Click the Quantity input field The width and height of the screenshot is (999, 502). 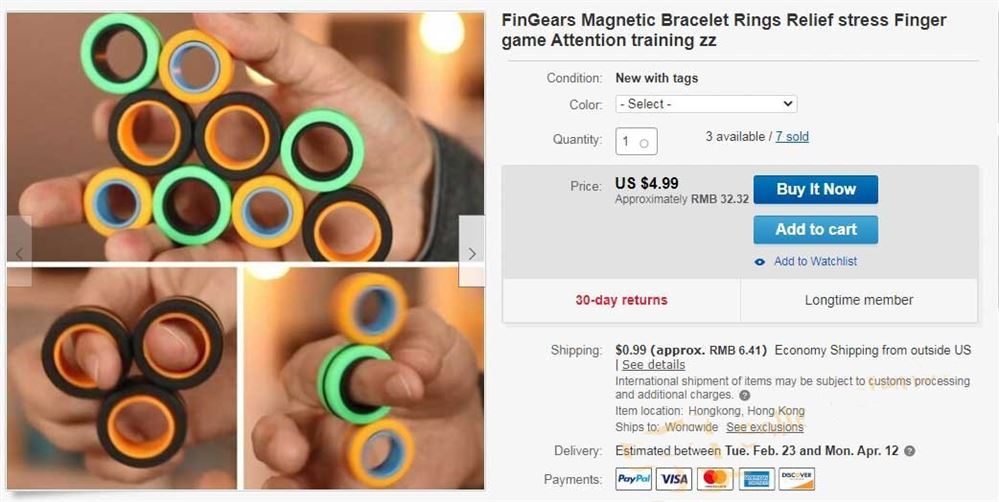point(636,142)
